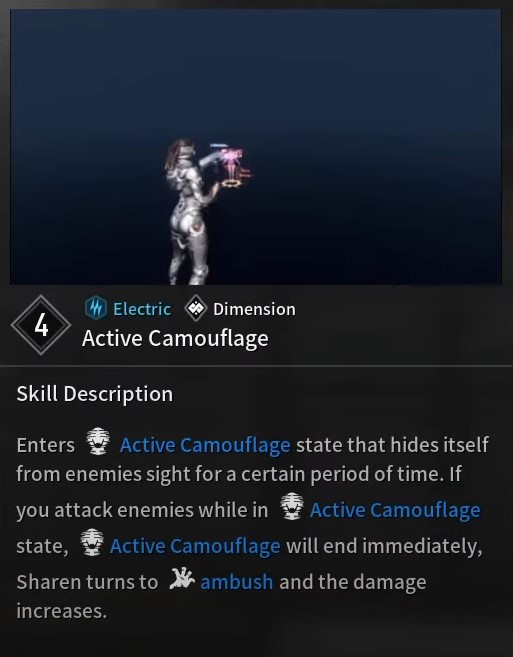The width and height of the screenshot is (513, 657).
Task: Click the Dimension skill type diamond icon
Action: (196, 308)
